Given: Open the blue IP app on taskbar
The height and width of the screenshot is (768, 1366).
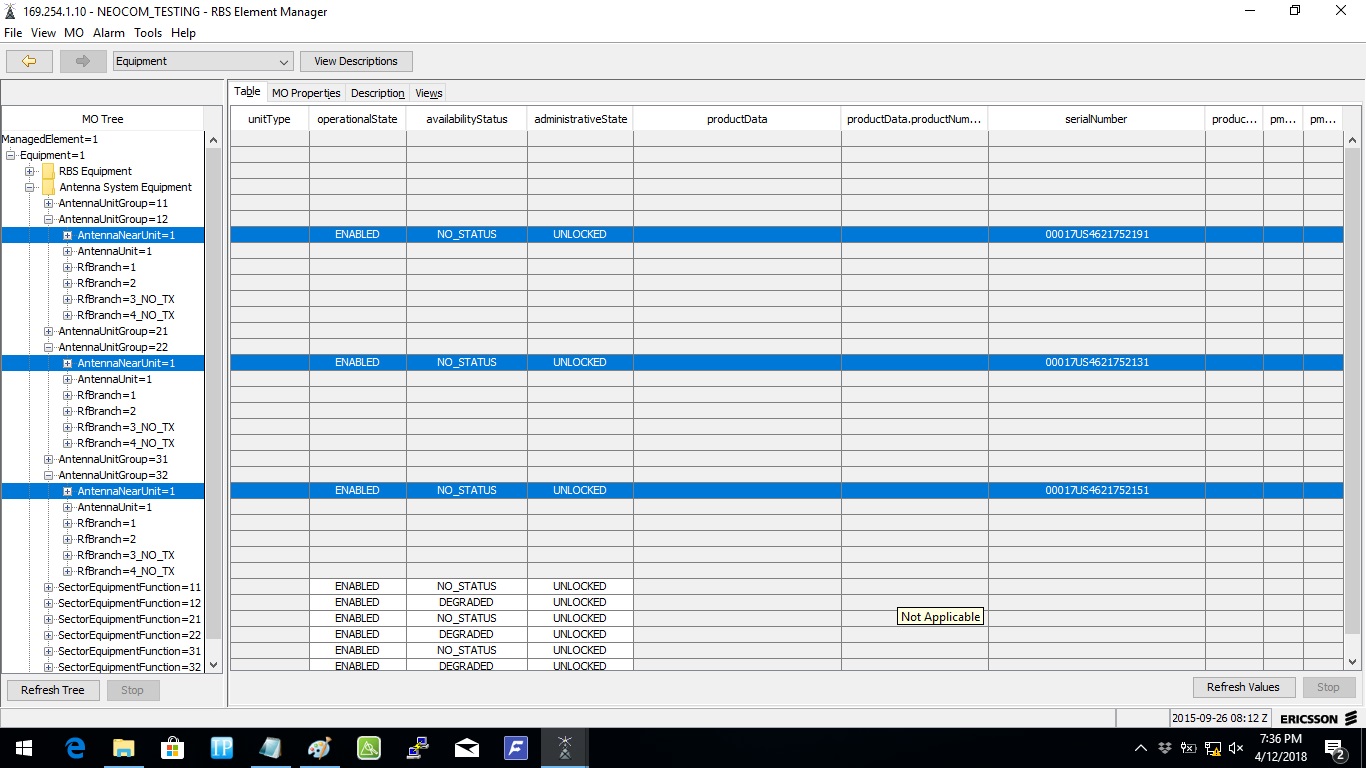Looking at the screenshot, I should click(x=222, y=748).
